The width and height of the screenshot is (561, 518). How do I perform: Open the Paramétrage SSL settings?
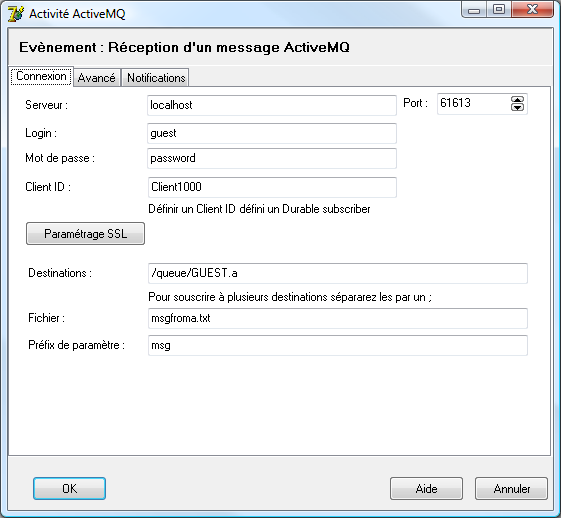click(86, 234)
